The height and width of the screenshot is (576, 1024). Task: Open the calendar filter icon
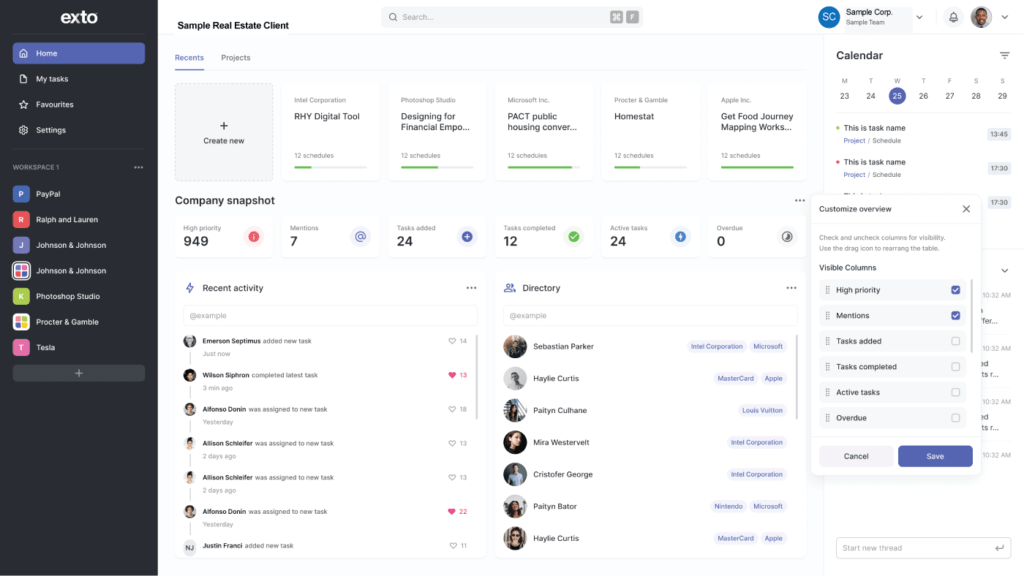(1007, 55)
